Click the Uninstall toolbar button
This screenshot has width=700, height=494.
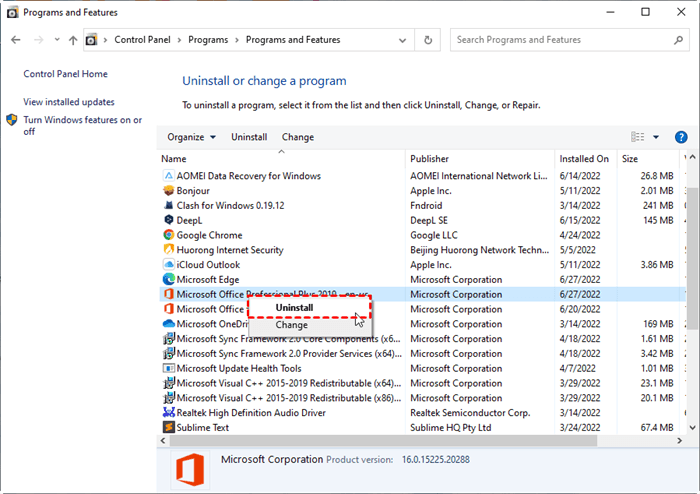tap(249, 137)
